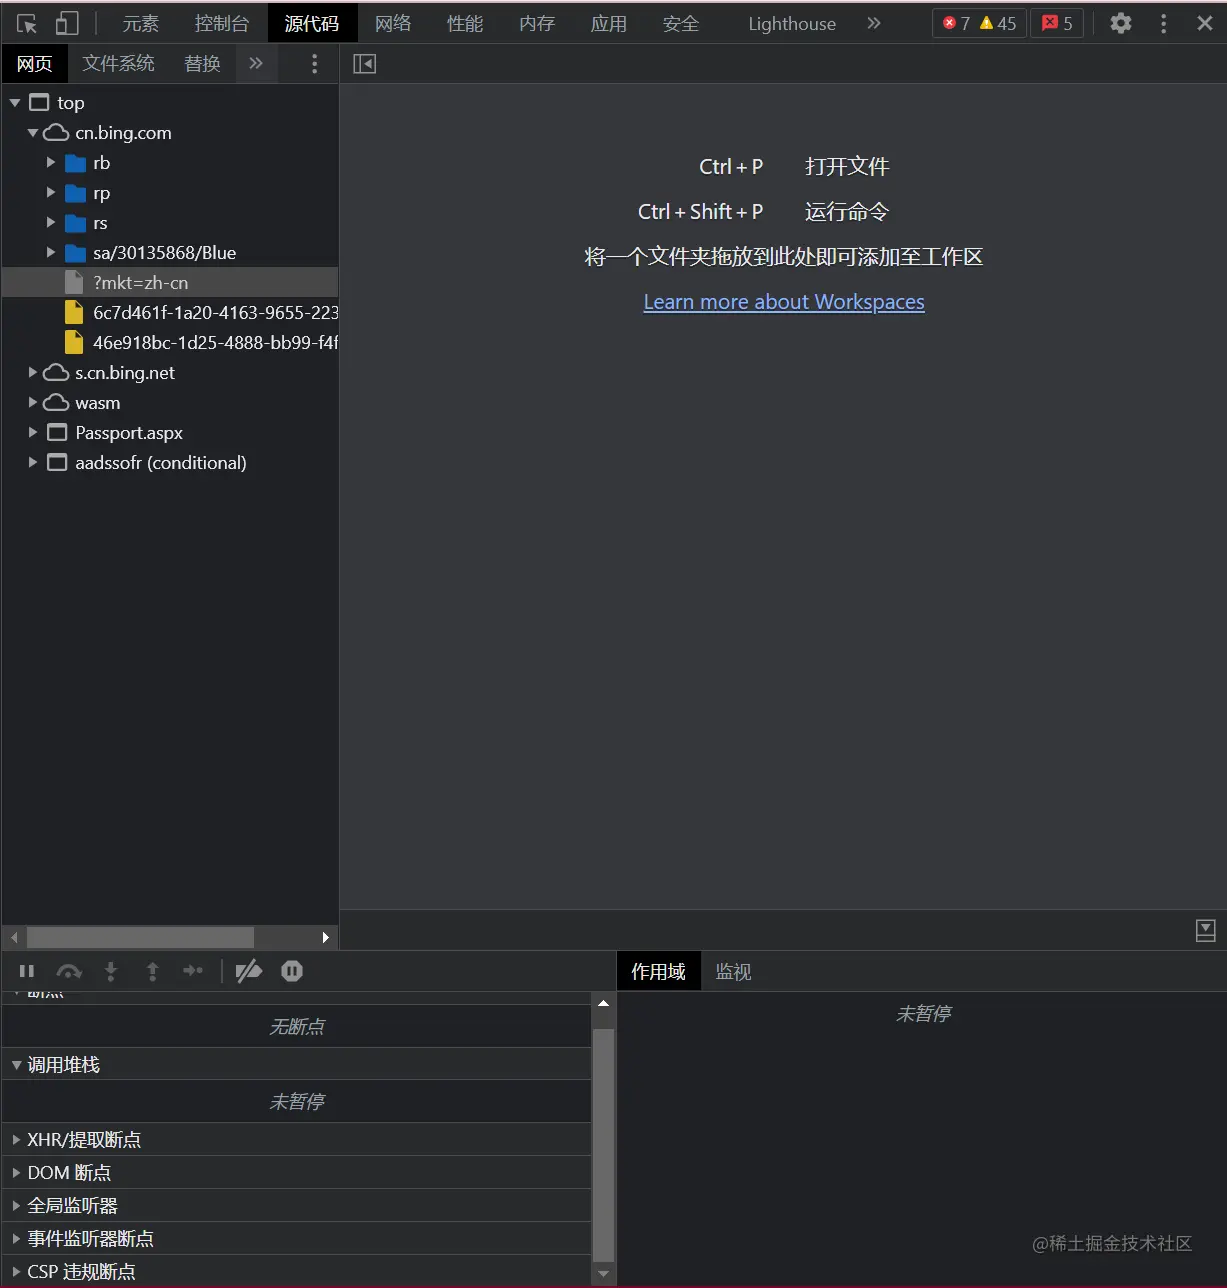1227x1288 pixels.
Task: Open the issues badge showing 5
Action: [1057, 23]
